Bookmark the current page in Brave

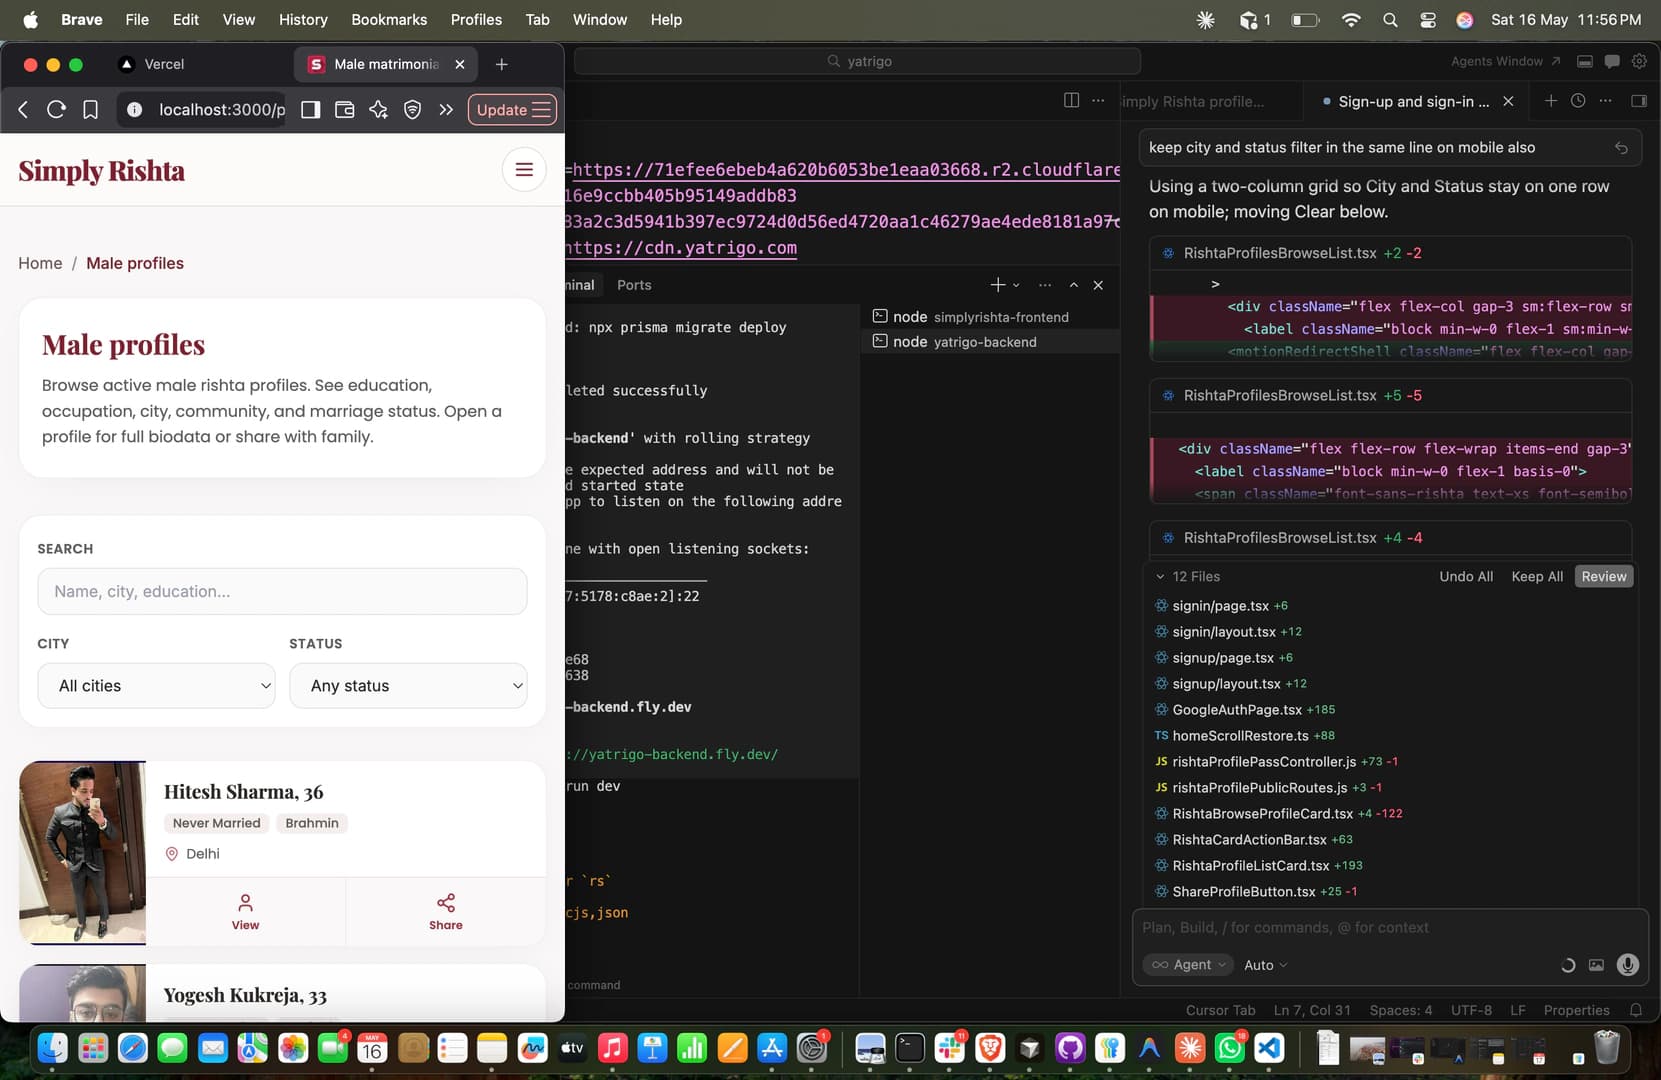point(90,110)
